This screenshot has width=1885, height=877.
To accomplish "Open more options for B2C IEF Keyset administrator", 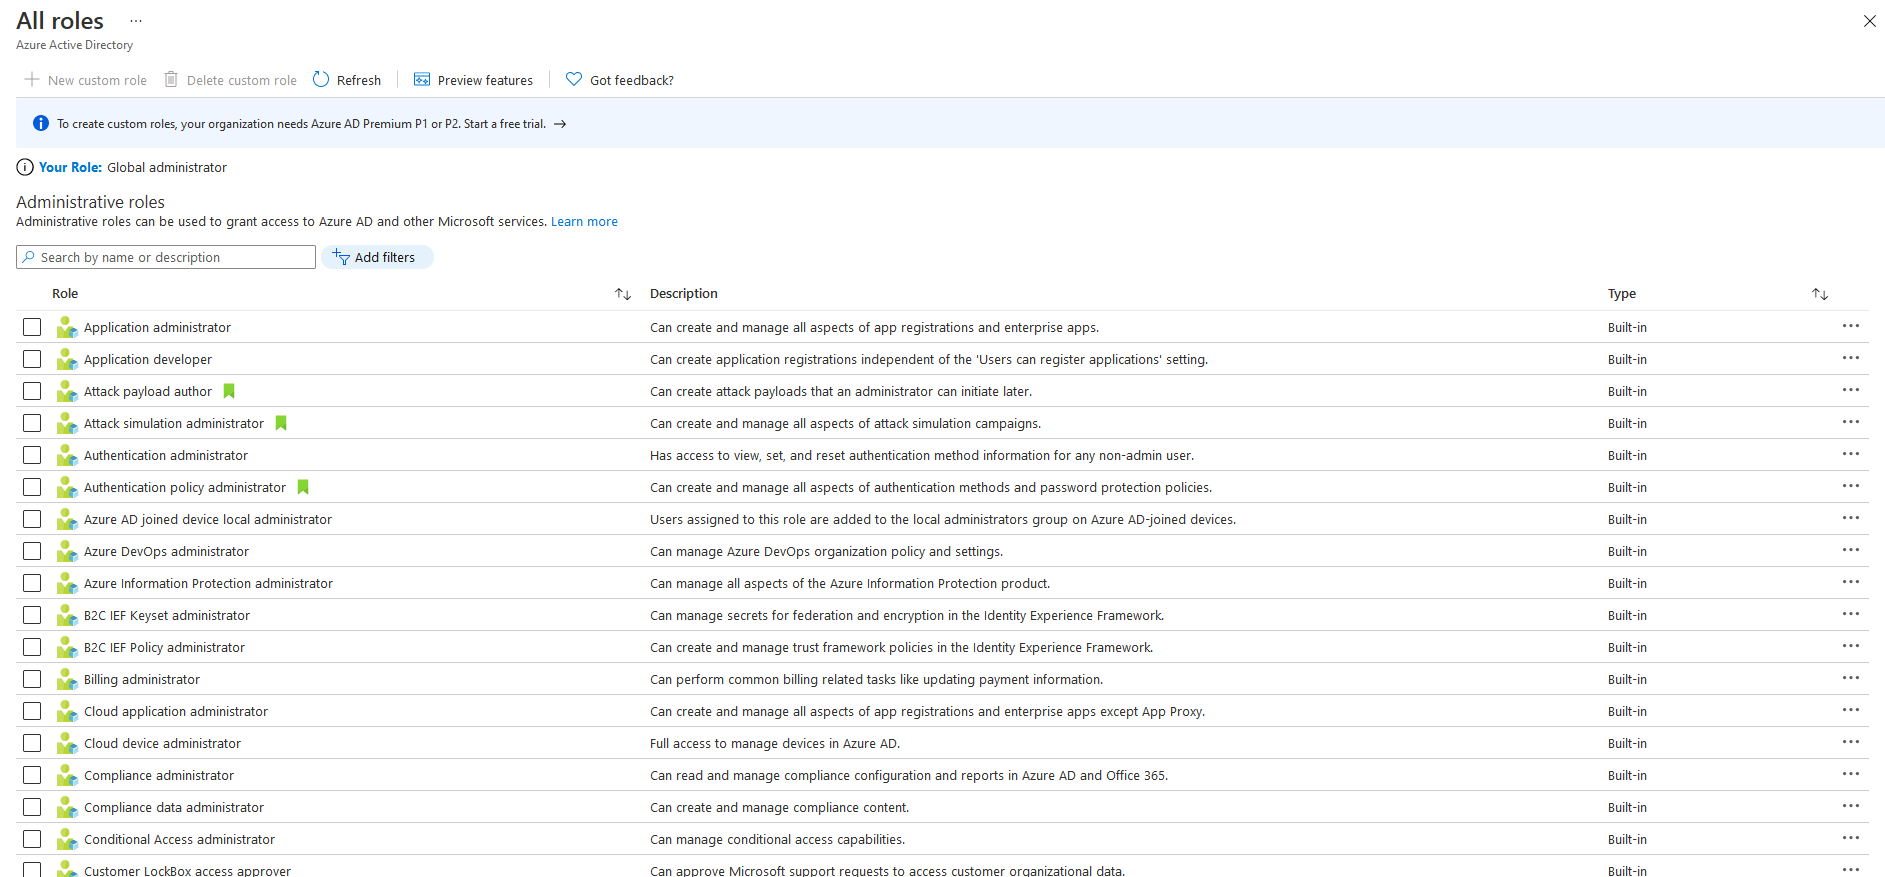I will click(x=1851, y=614).
